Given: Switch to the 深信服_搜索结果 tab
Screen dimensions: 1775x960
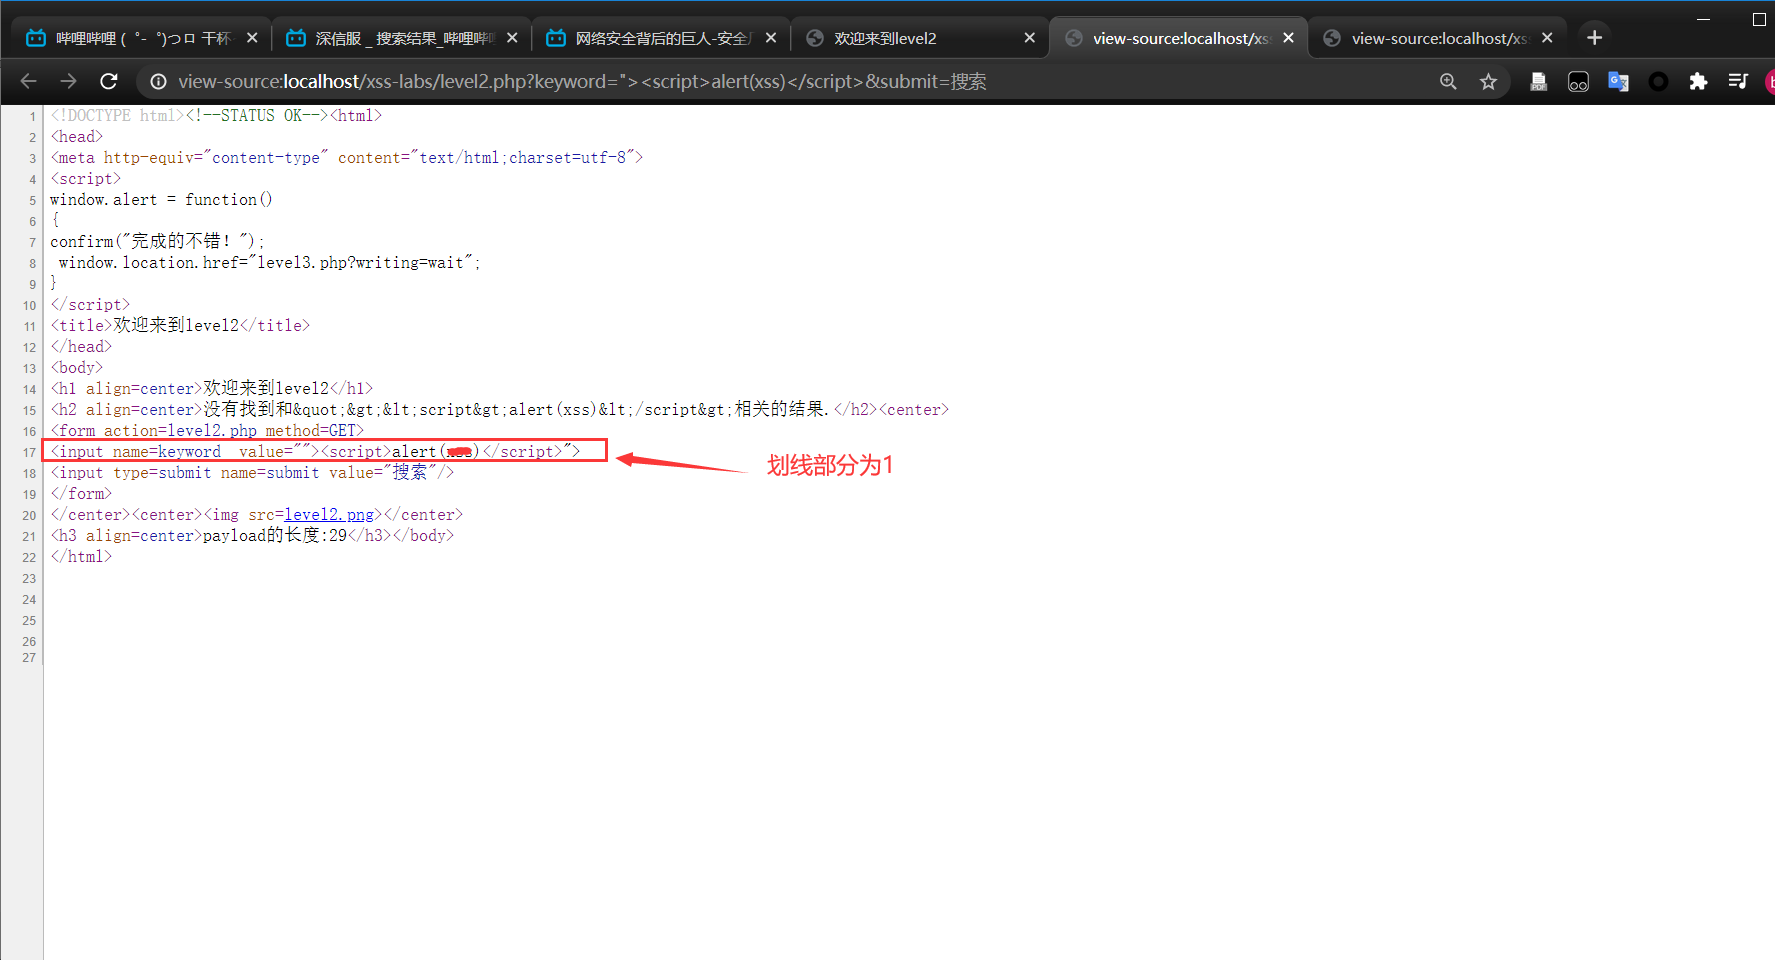Looking at the screenshot, I should point(400,38).
